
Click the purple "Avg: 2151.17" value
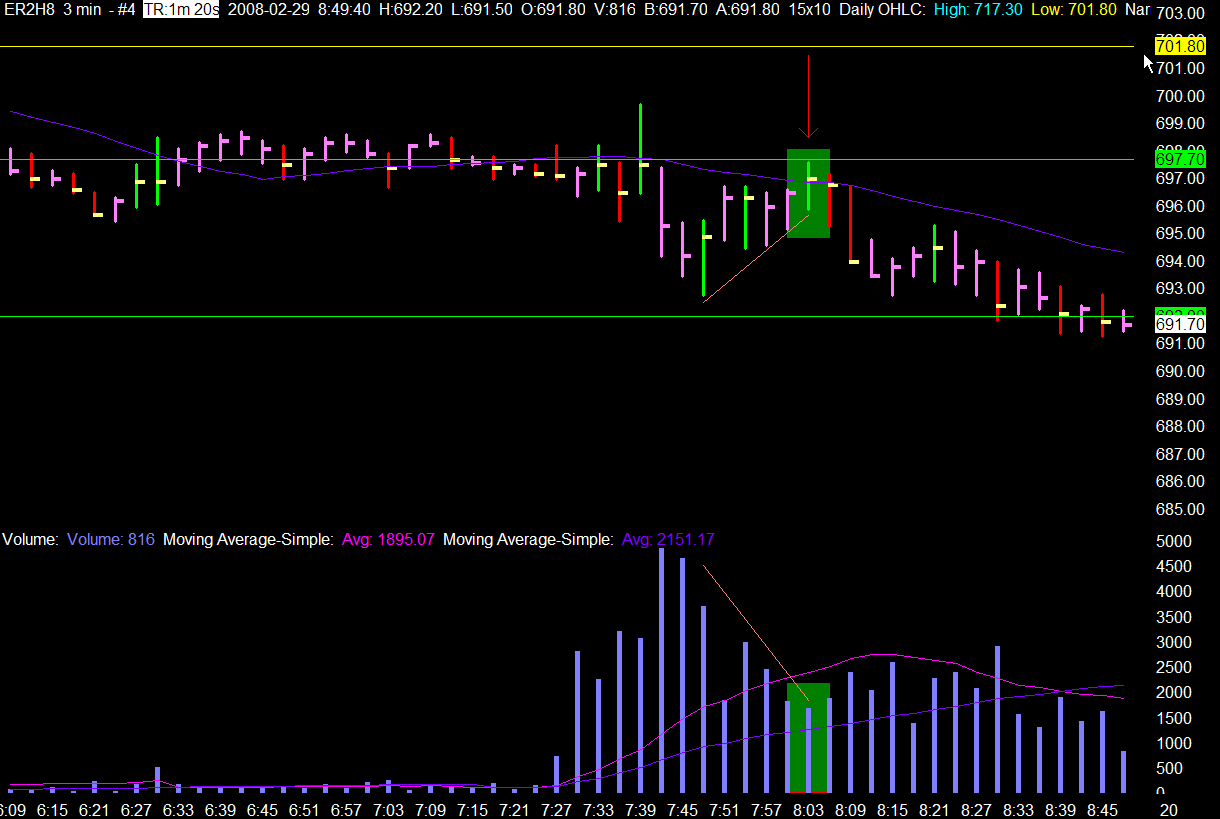(668, 539)
